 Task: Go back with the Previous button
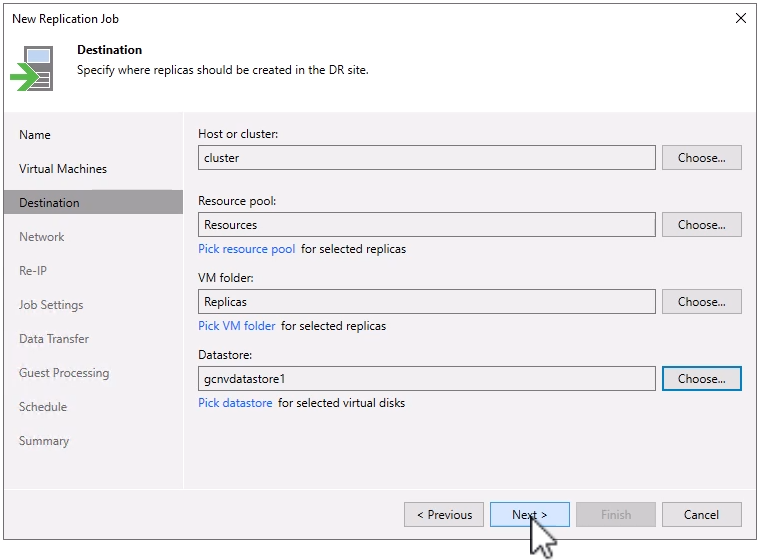[444, 515]
